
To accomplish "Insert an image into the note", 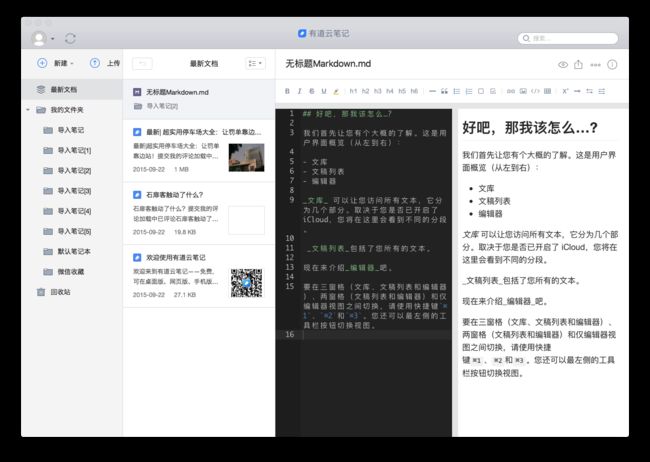I will (x=523, y=91).
